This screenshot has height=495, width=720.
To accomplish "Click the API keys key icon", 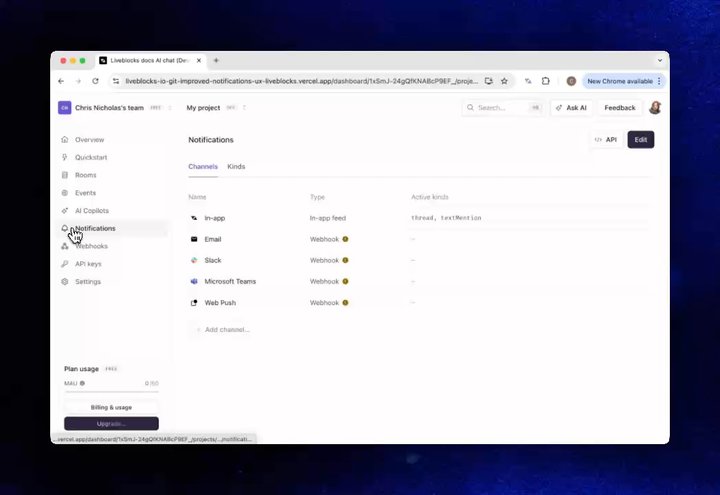I will point(65,264).
